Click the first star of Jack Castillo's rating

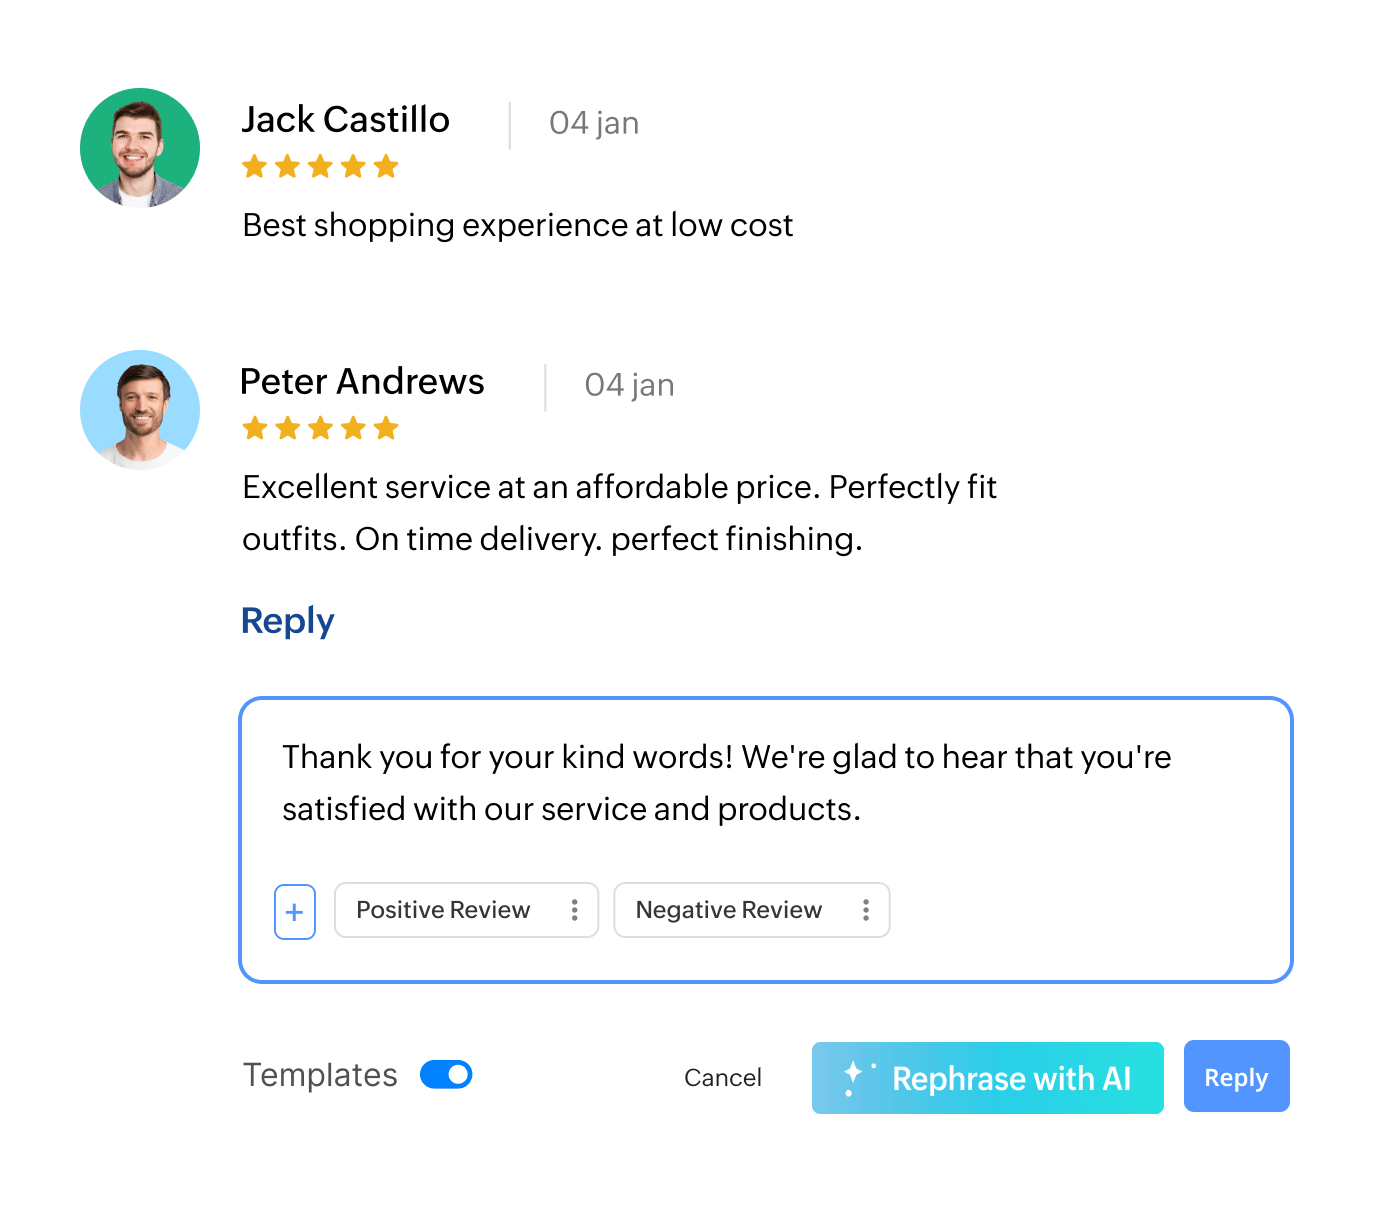(254, 166)
